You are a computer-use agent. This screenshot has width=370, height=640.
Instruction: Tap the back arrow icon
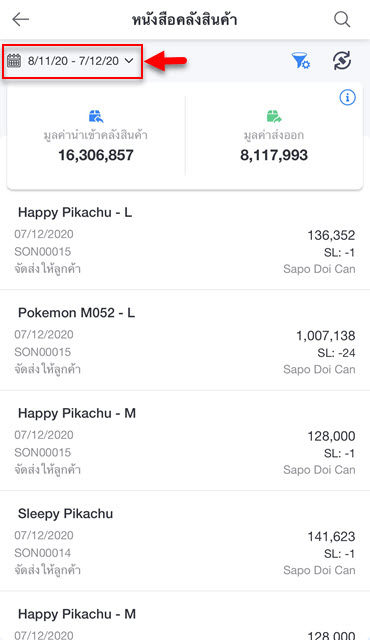click(x=20, y=19)
